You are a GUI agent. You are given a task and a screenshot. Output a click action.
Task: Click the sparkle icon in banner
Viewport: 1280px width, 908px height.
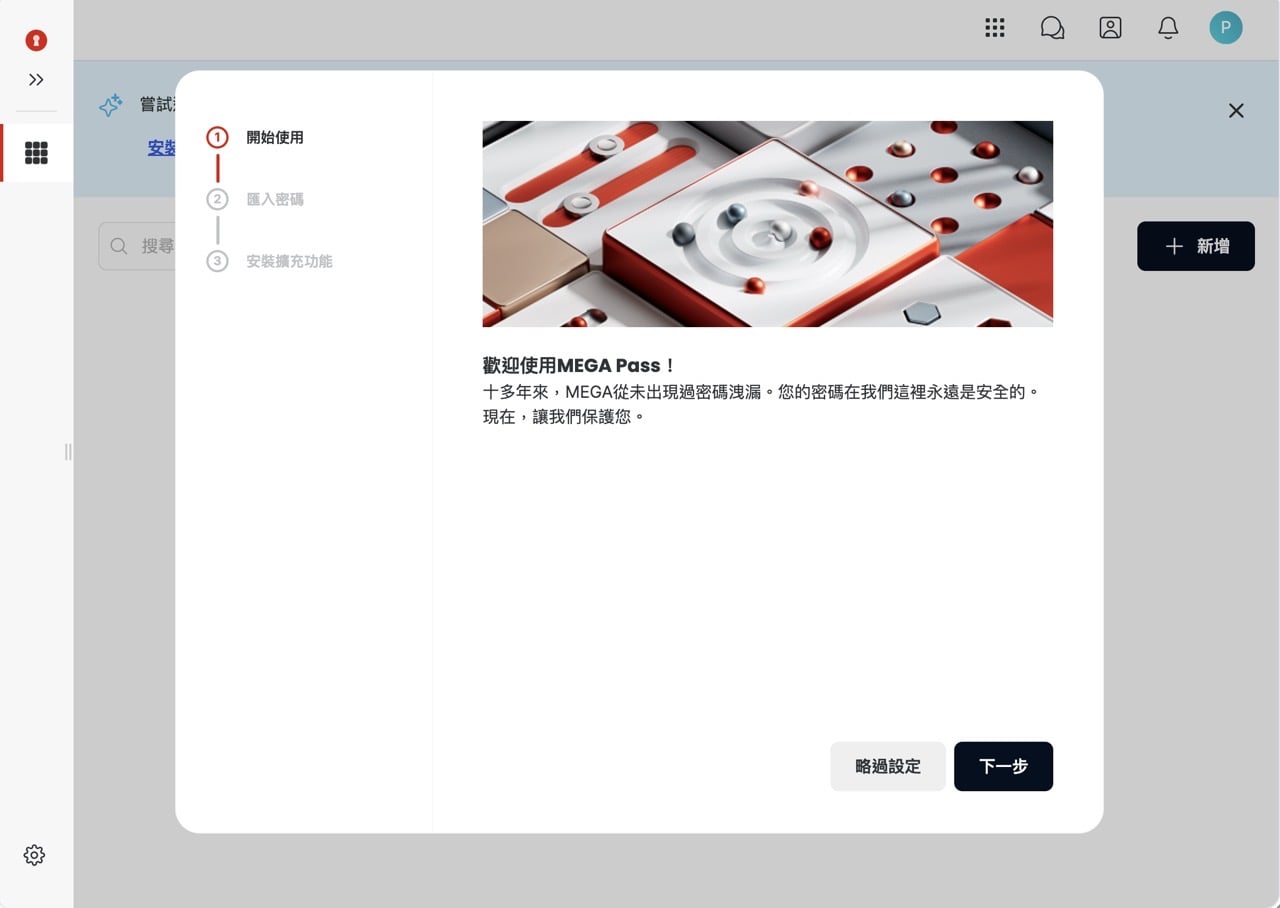click(x=111, y=105)
